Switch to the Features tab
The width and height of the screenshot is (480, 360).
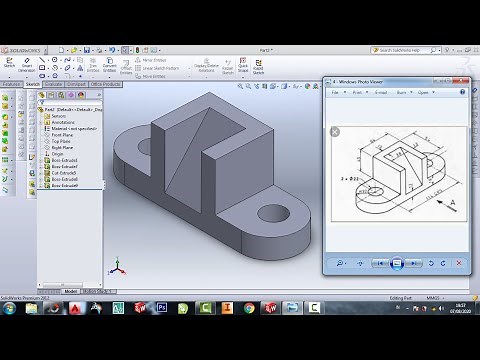pyautogui.click(x=12, y=84)
